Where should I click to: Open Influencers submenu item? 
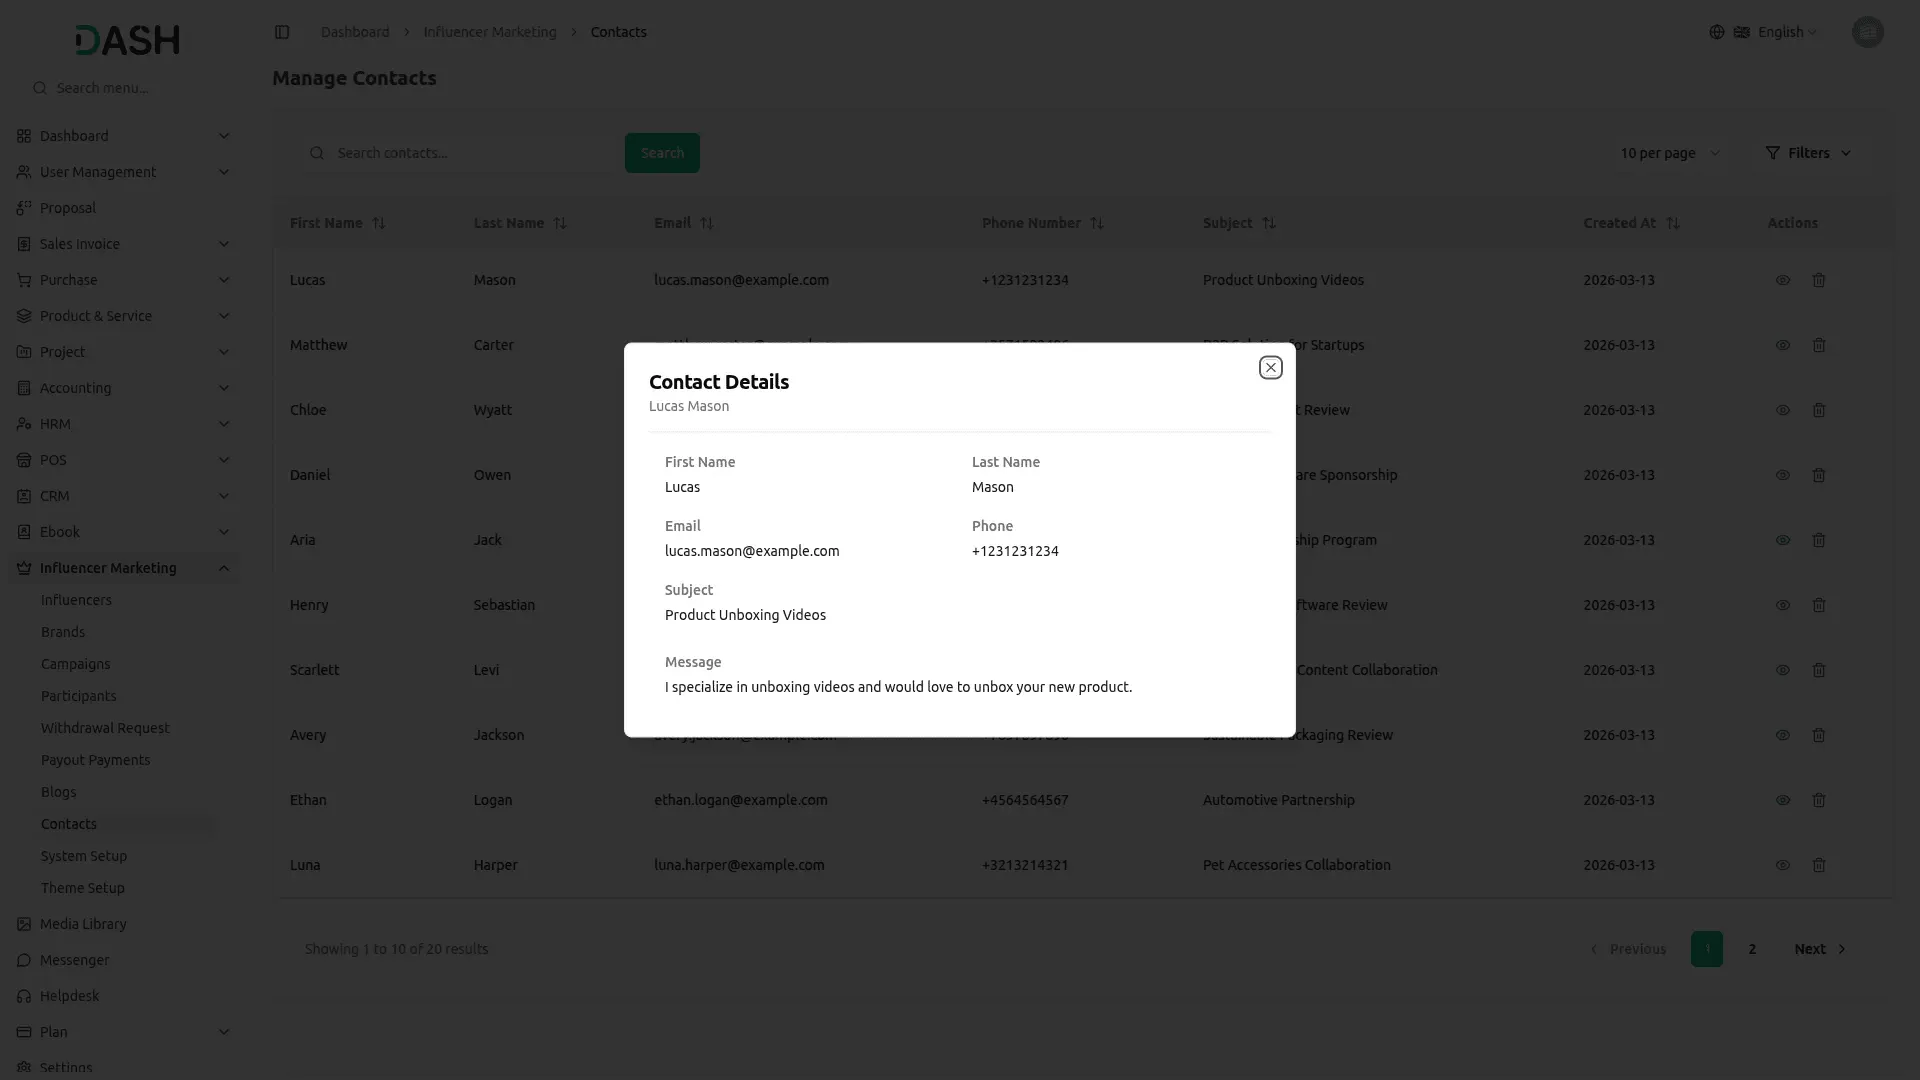[76, 600]
